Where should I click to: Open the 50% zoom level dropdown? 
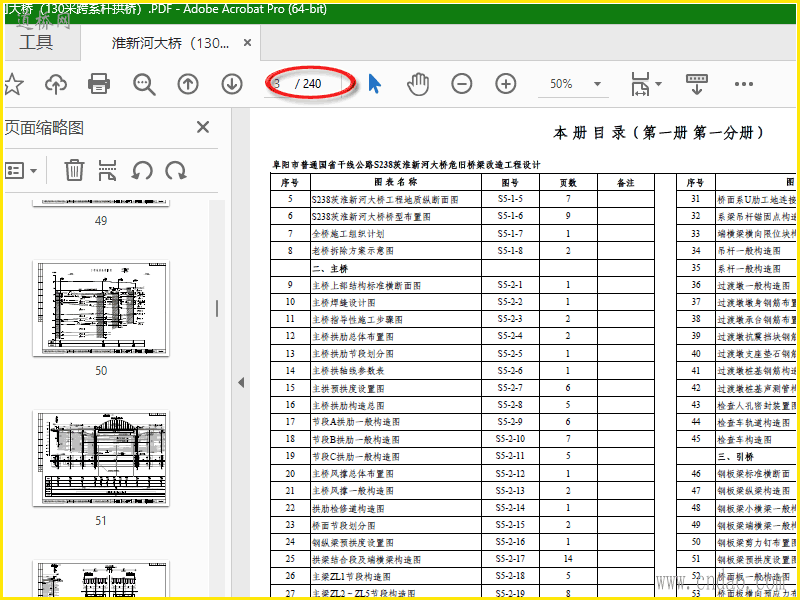(x=597, y=84)
